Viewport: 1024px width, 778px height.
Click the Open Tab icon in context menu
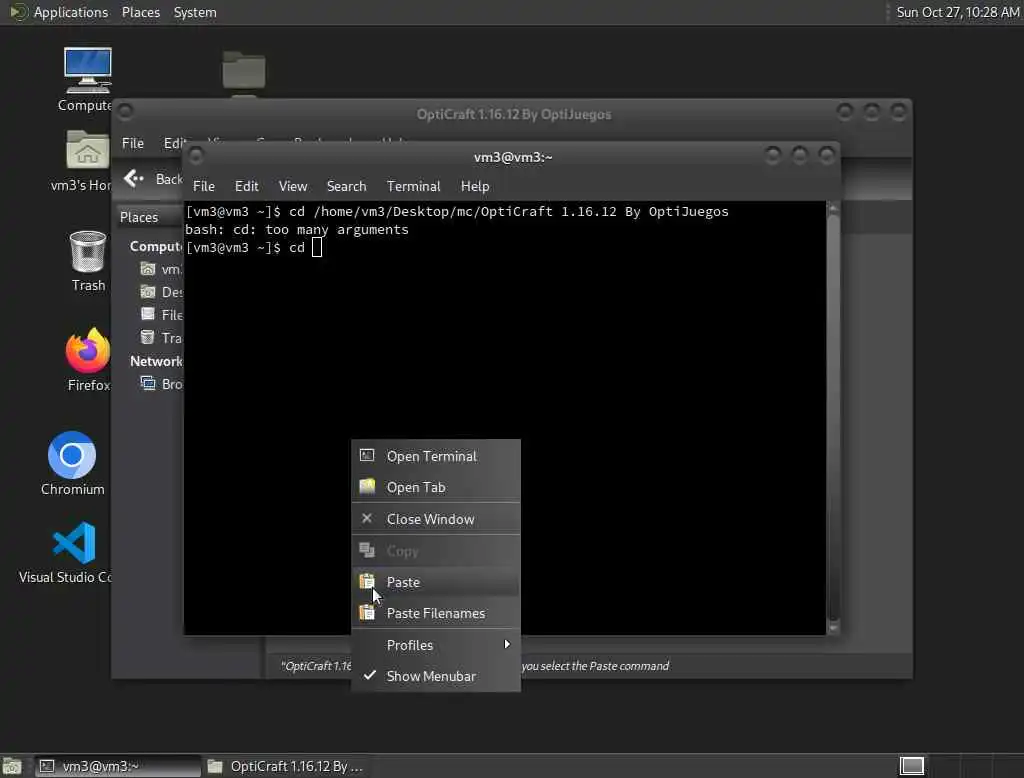(x=367, y=487)
